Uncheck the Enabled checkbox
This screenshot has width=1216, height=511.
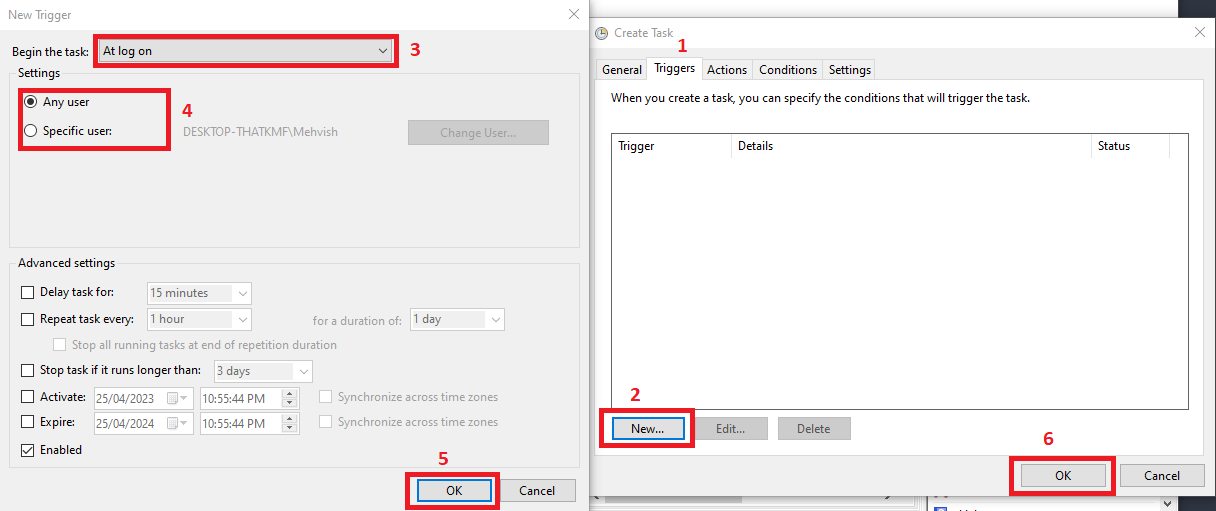(28, 450)
